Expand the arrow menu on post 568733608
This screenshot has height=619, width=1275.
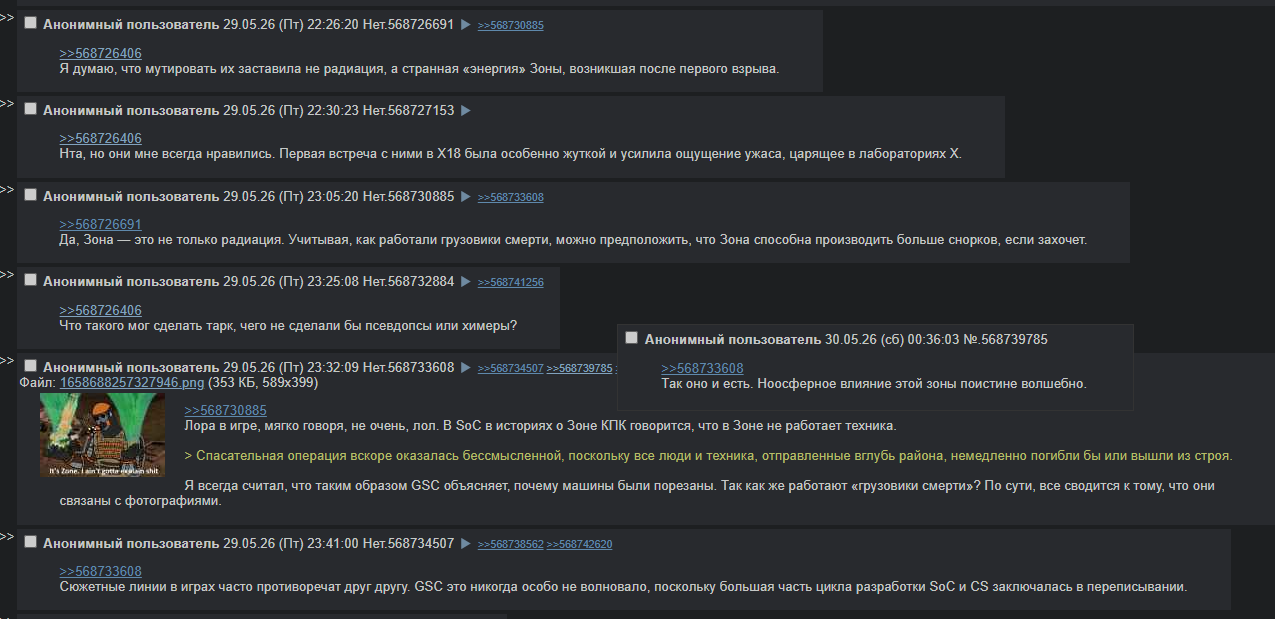tap(465, 367)
